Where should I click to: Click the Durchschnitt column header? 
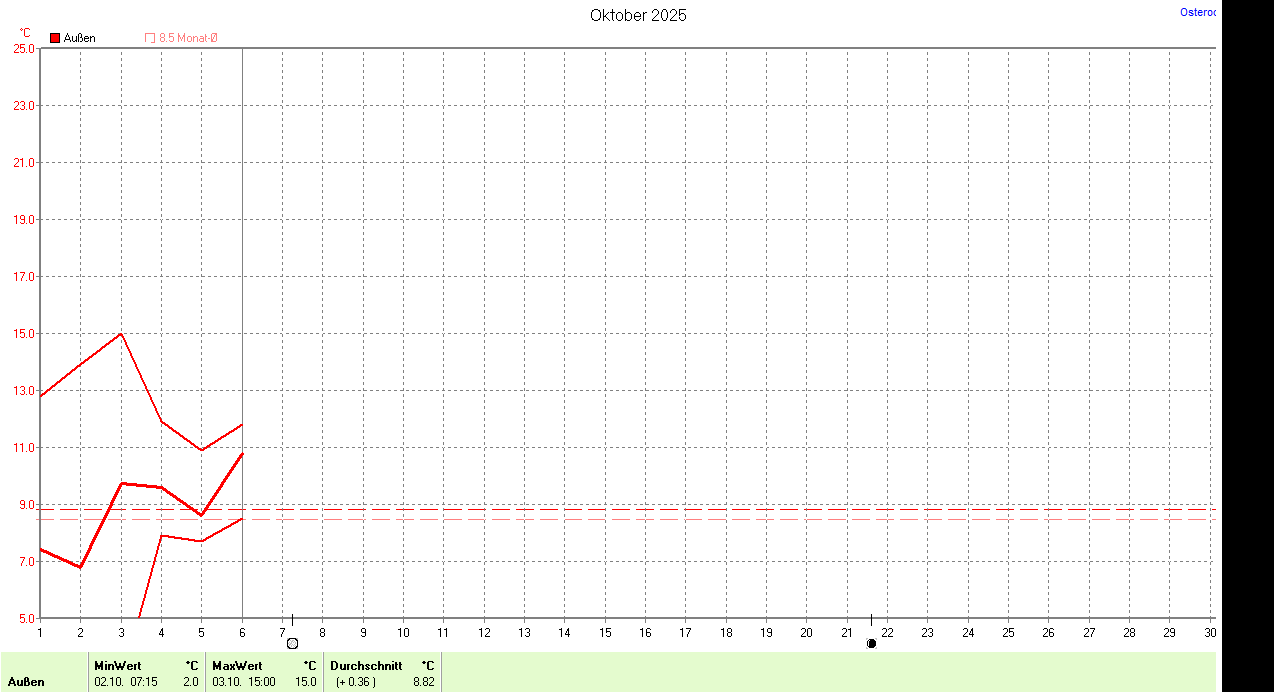point(366,665)
